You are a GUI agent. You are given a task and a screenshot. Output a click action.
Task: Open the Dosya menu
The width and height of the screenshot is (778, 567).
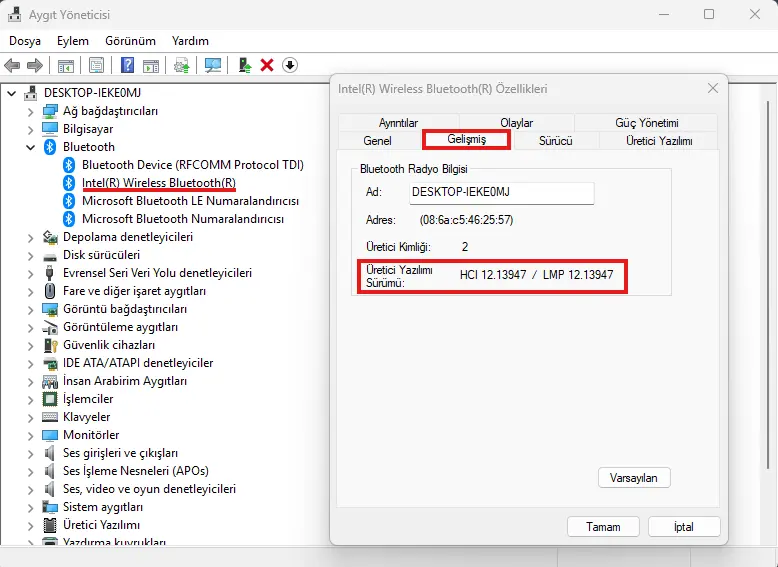25,41
